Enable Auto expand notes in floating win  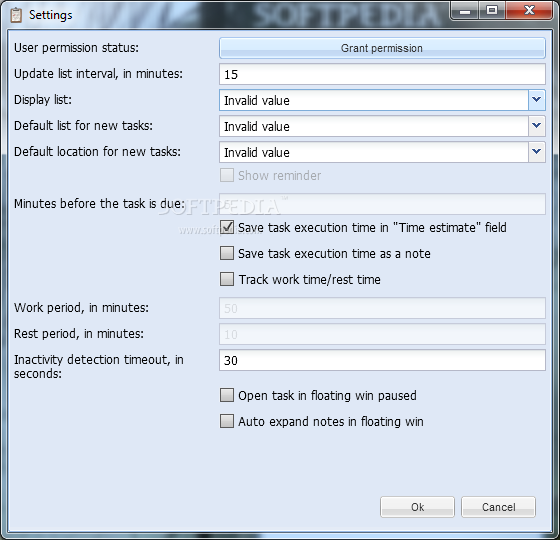tap(227, 421)
